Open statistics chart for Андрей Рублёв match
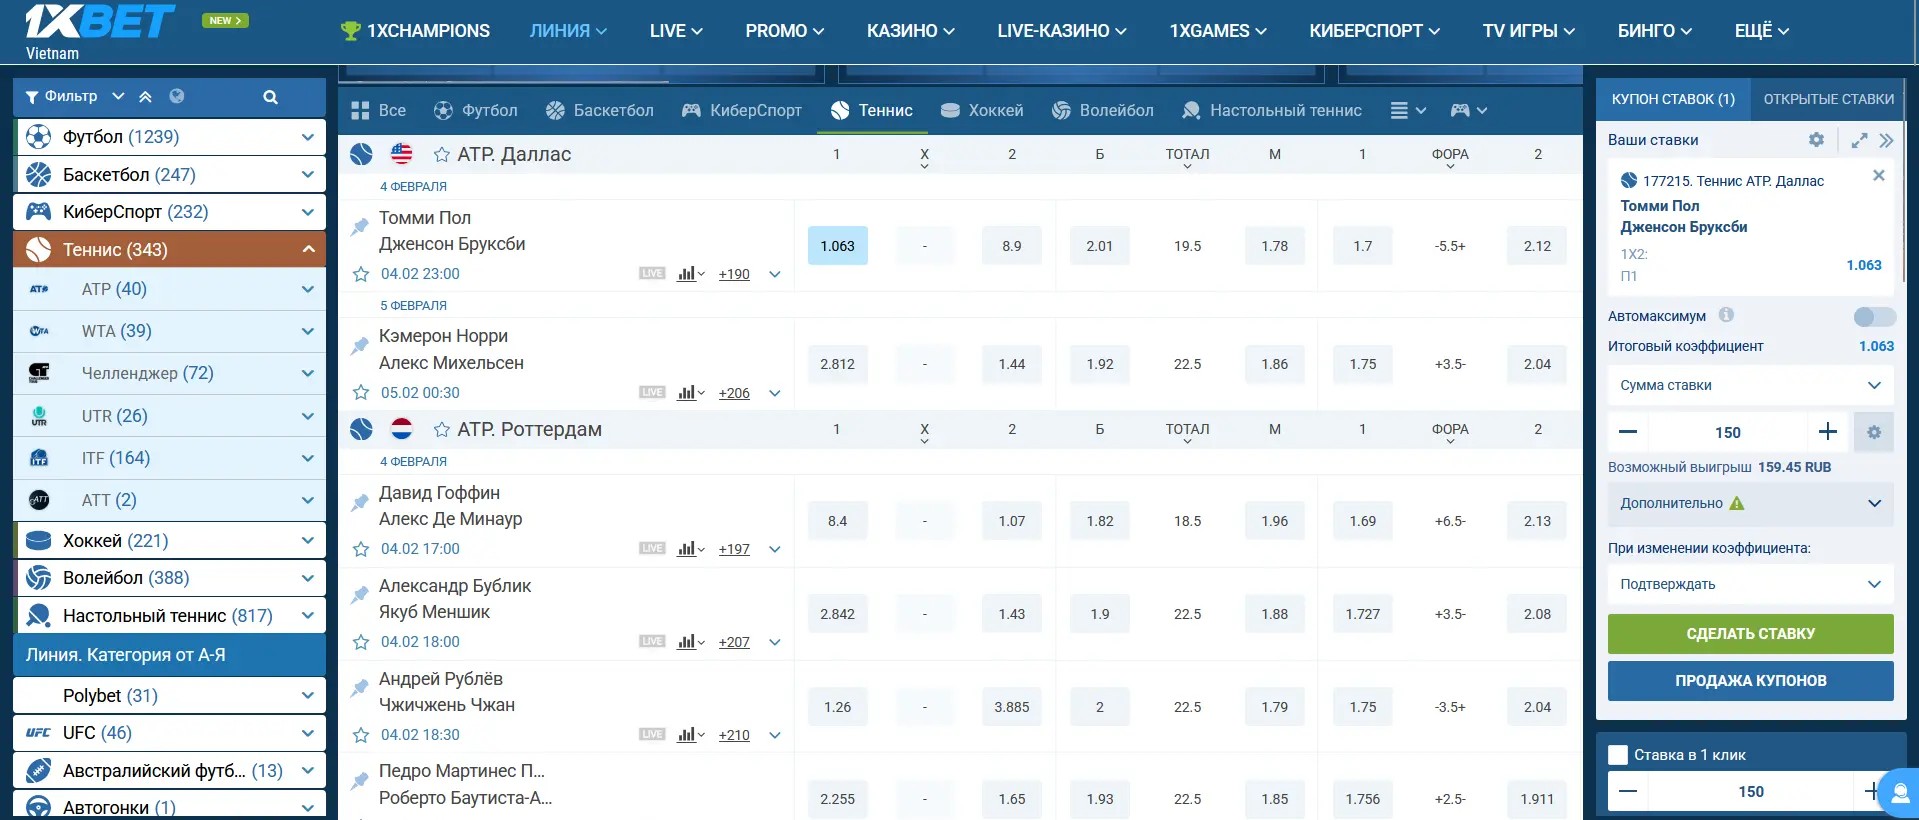The height and width of the screenshot is (820, 1919). click(x=690, y=735)
